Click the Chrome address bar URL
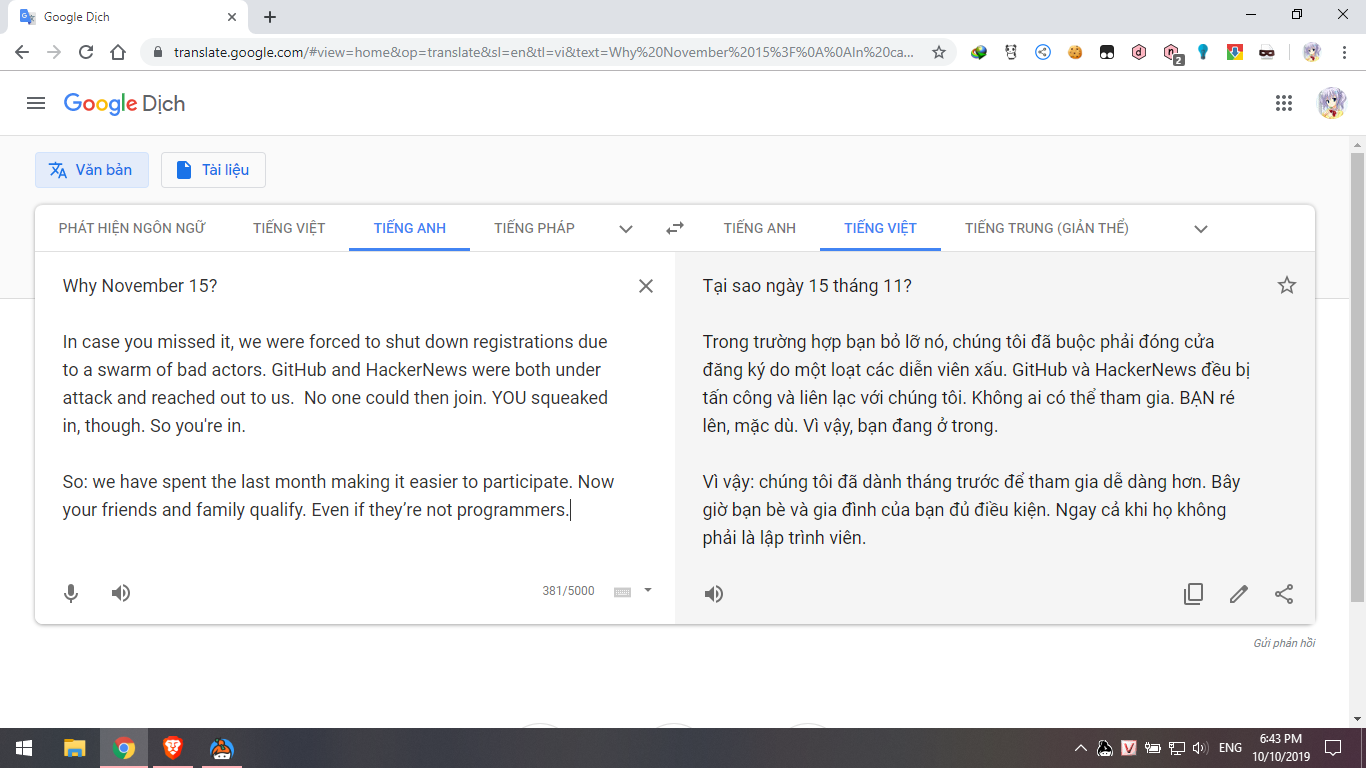This screenshot has height=768, width=1366. 543,52
